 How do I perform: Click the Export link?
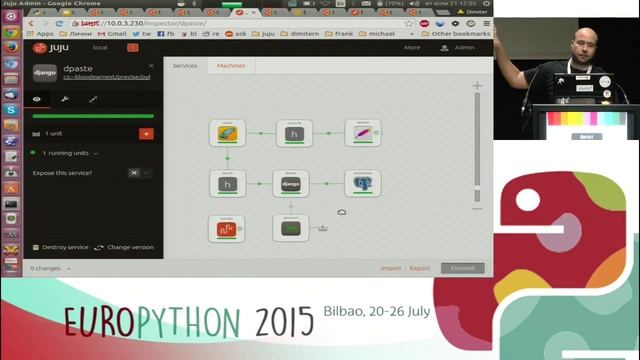coord(420,268)
